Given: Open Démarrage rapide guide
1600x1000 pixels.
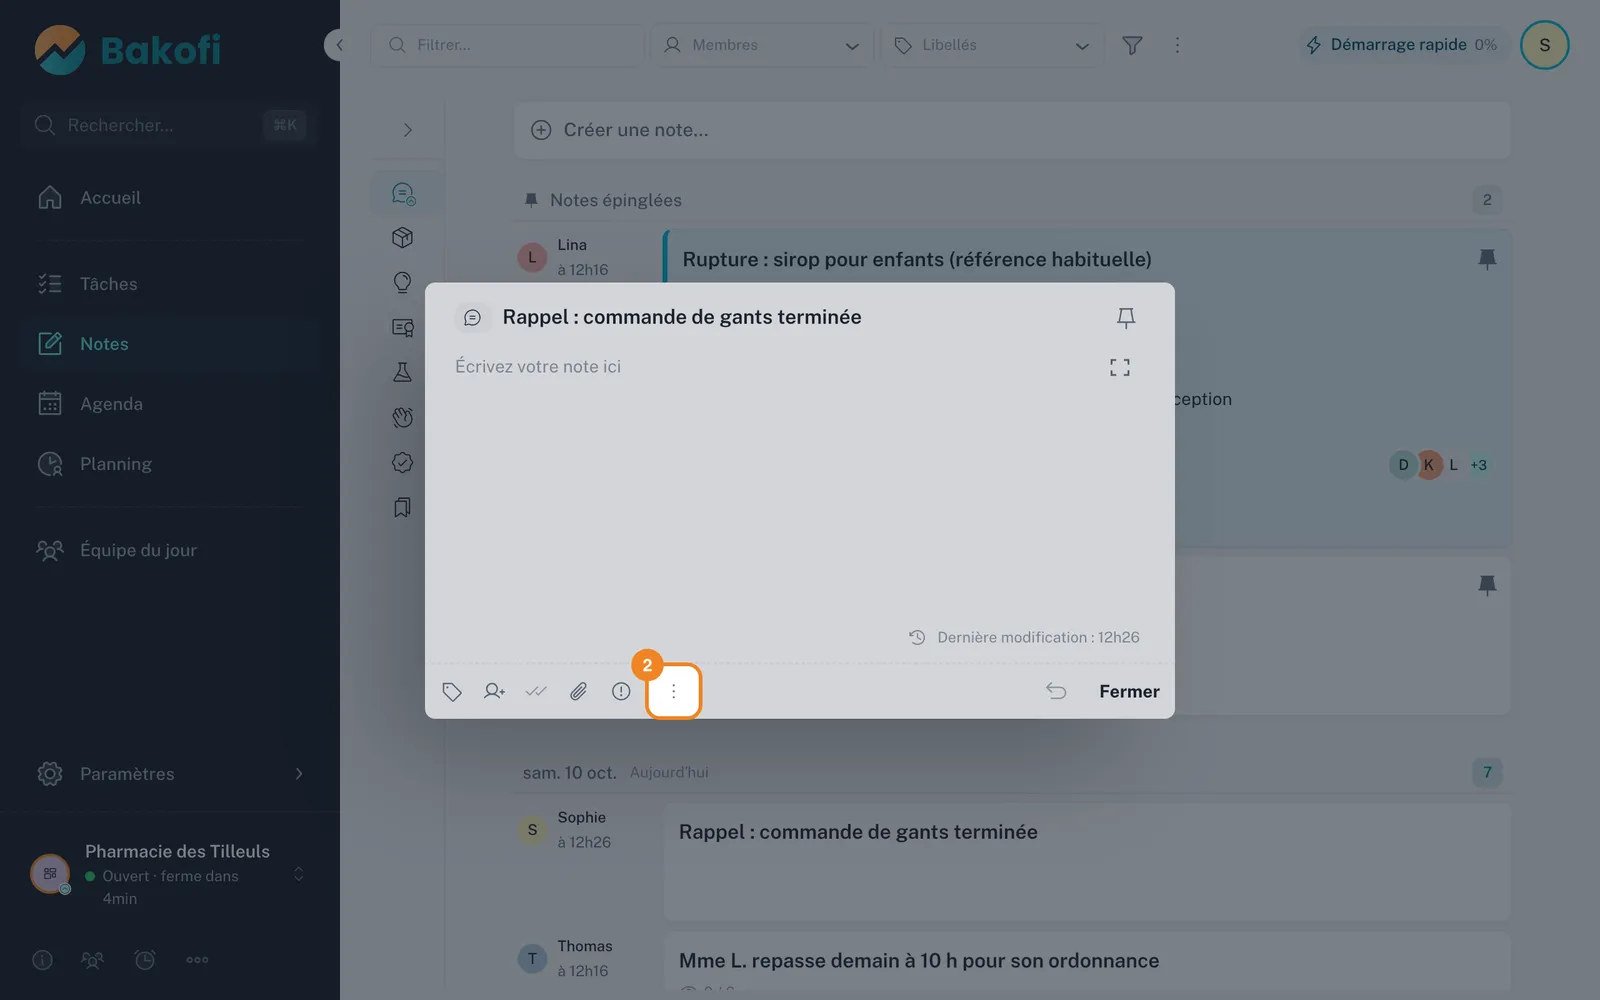Looking at the screenshot, I should point(1402,45).
